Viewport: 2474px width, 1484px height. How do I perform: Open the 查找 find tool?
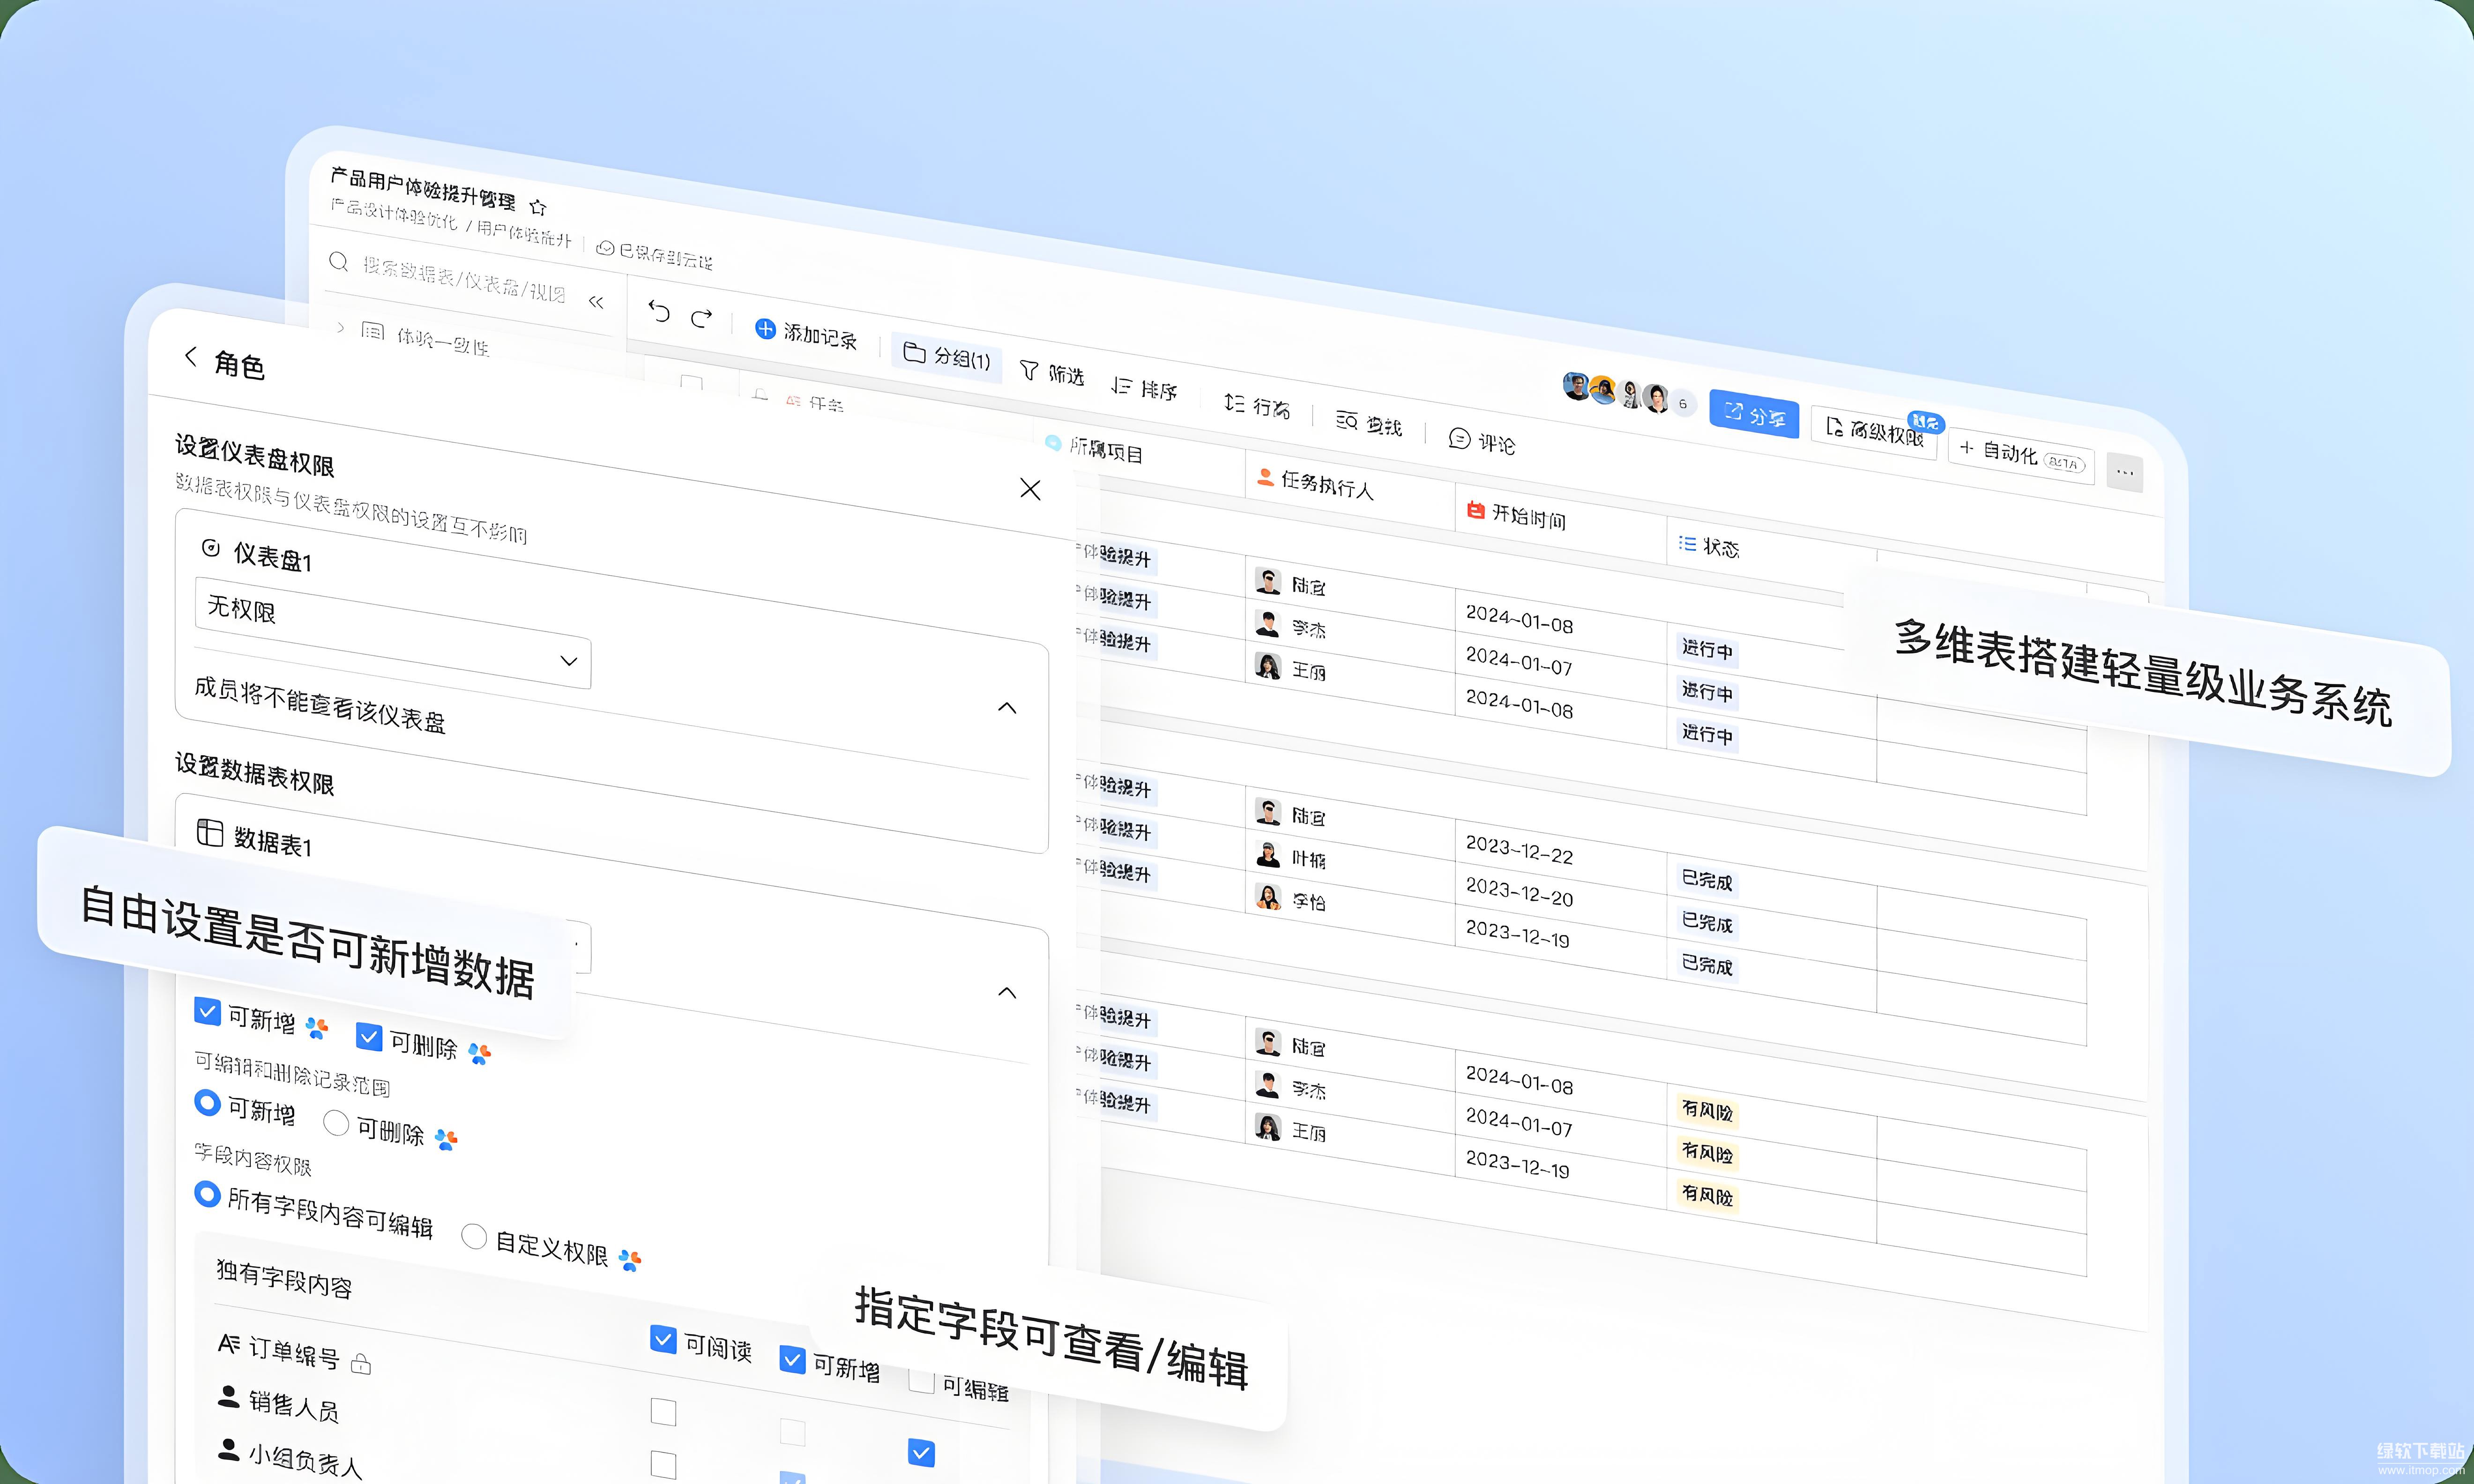tap(1369, 423)
